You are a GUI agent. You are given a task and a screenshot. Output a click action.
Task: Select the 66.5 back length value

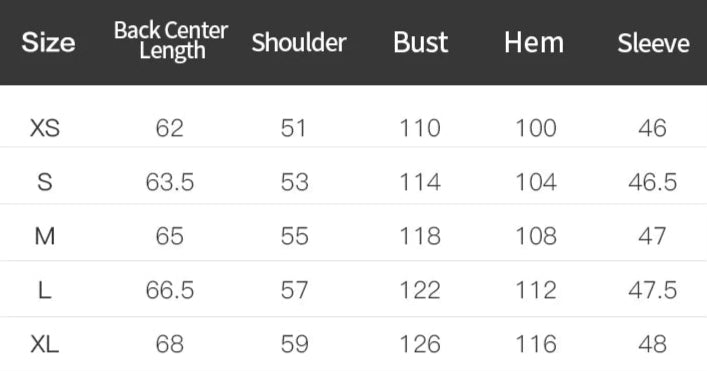pos(170,290)
